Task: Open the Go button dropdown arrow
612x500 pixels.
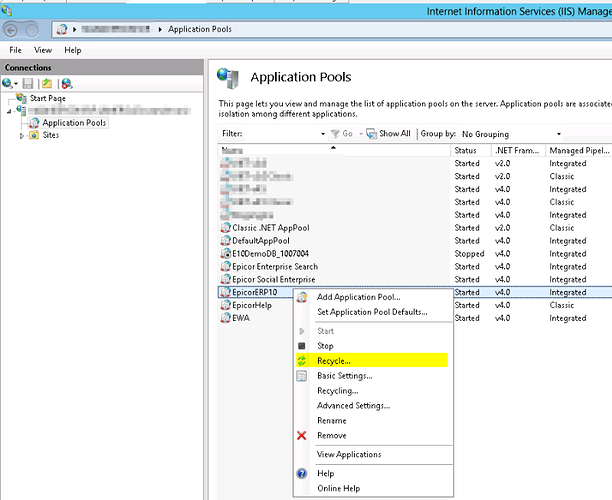Action: [361, 134]
